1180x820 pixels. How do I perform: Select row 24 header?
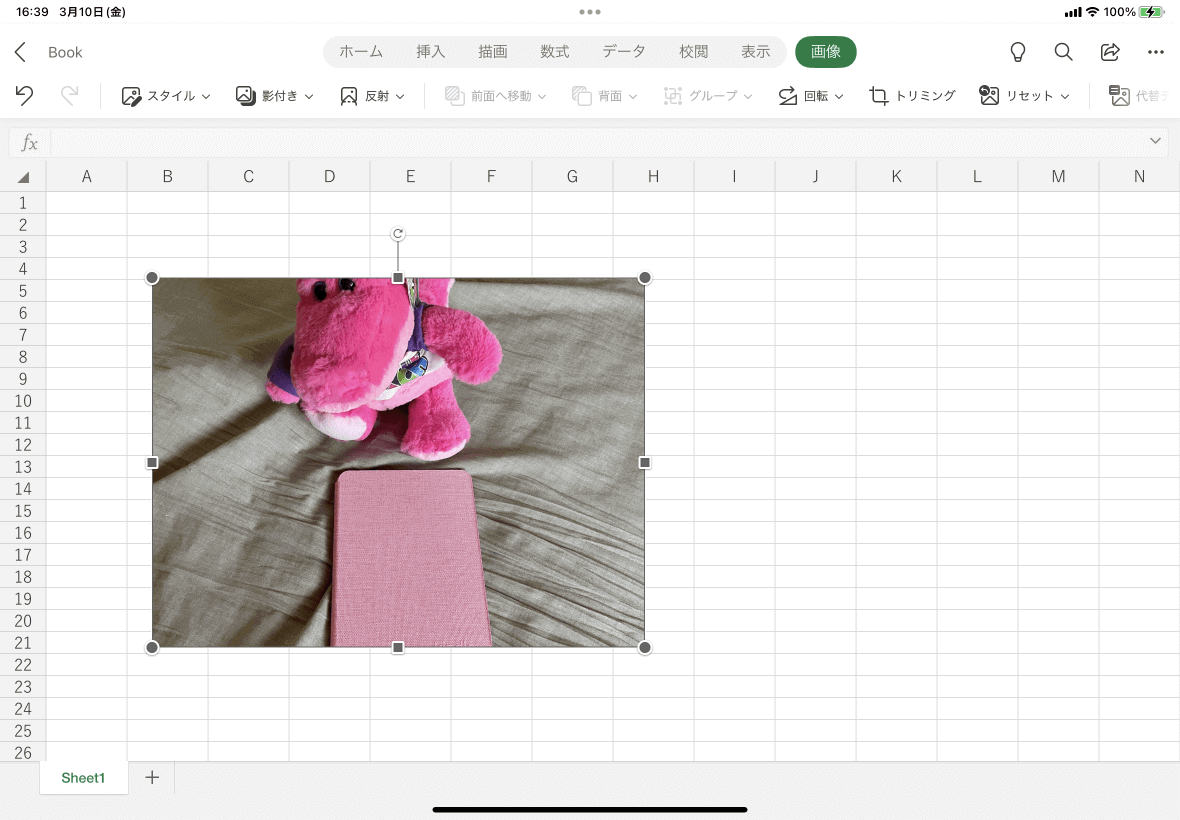pyautogui.click(x=23, y=709)
